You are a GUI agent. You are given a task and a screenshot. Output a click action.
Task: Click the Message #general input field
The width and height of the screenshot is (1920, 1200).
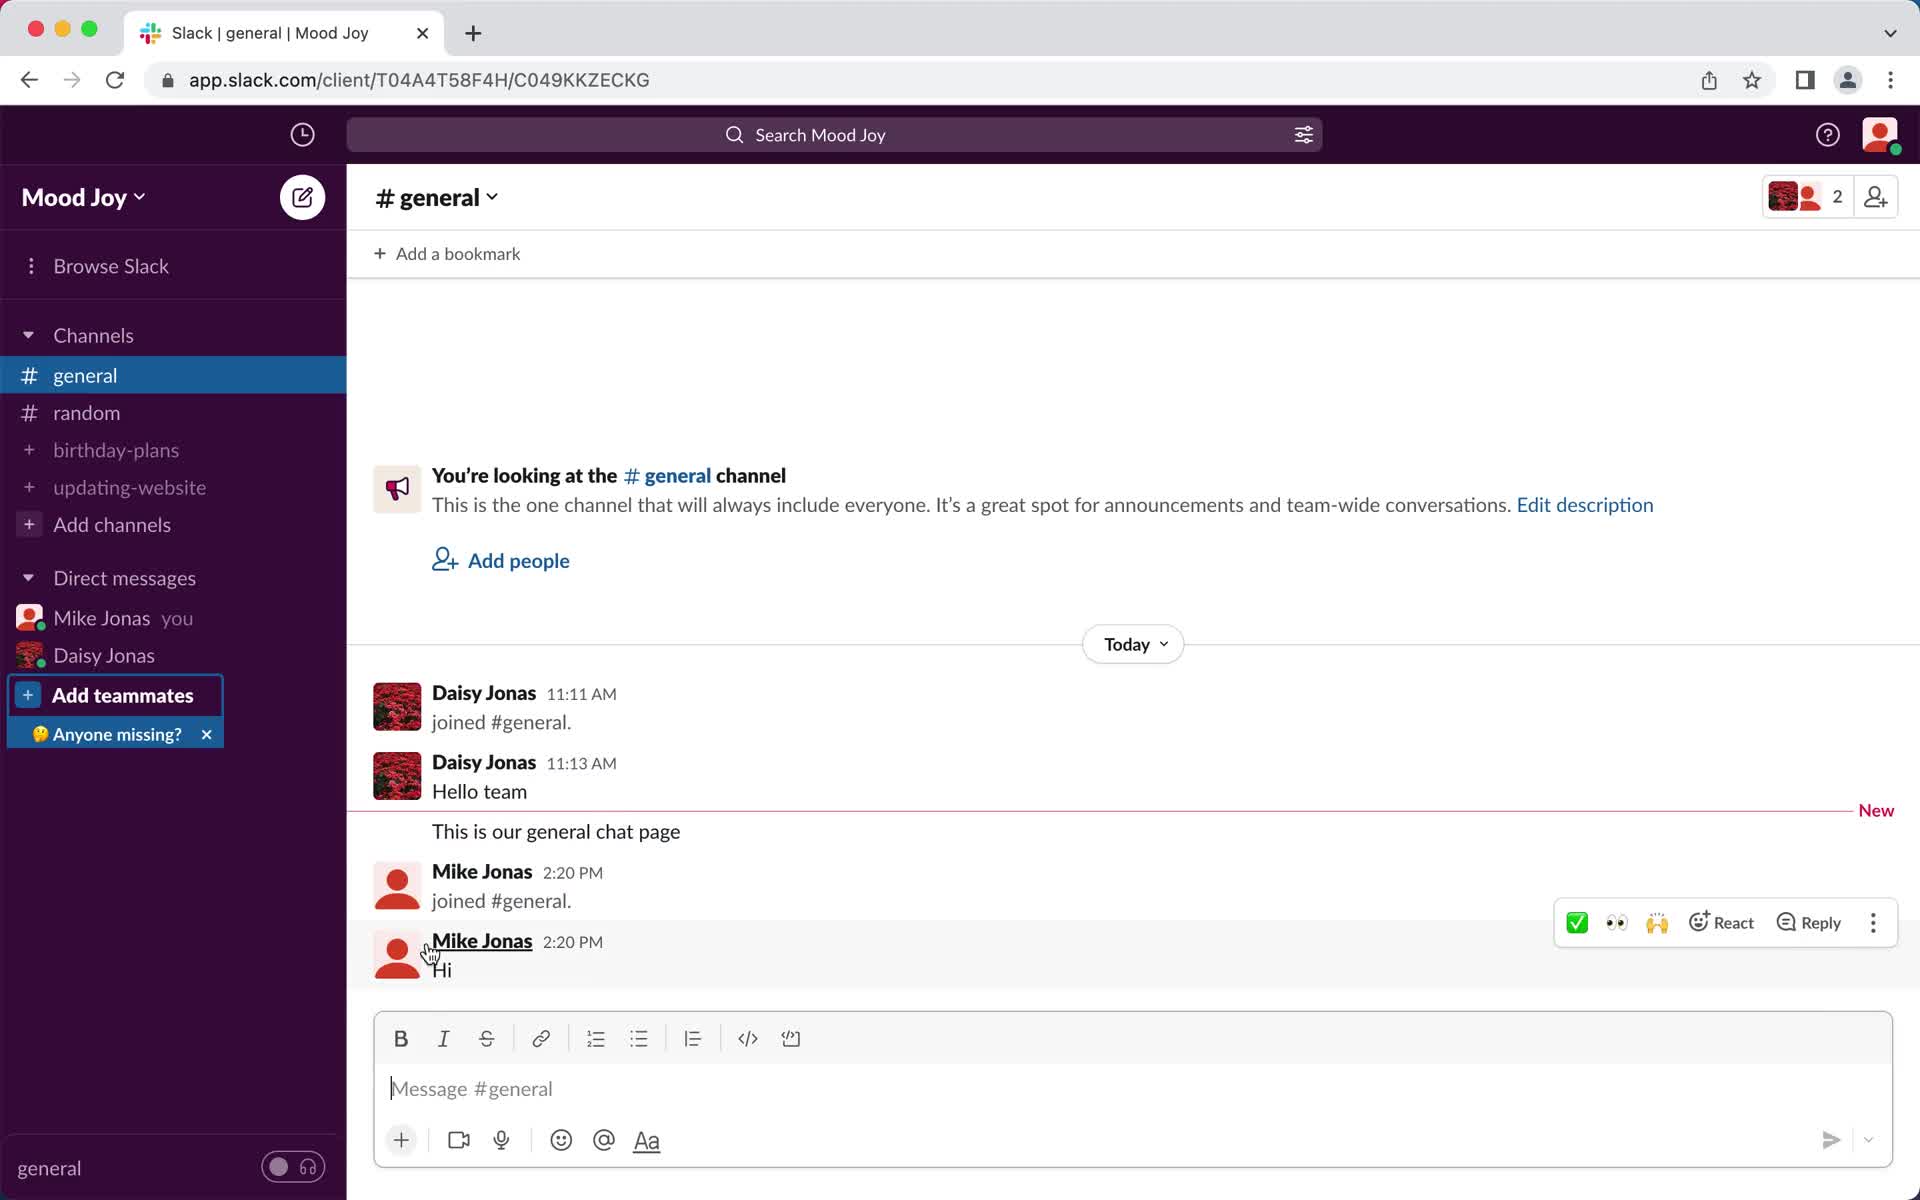click(x=1132, y=1088)
